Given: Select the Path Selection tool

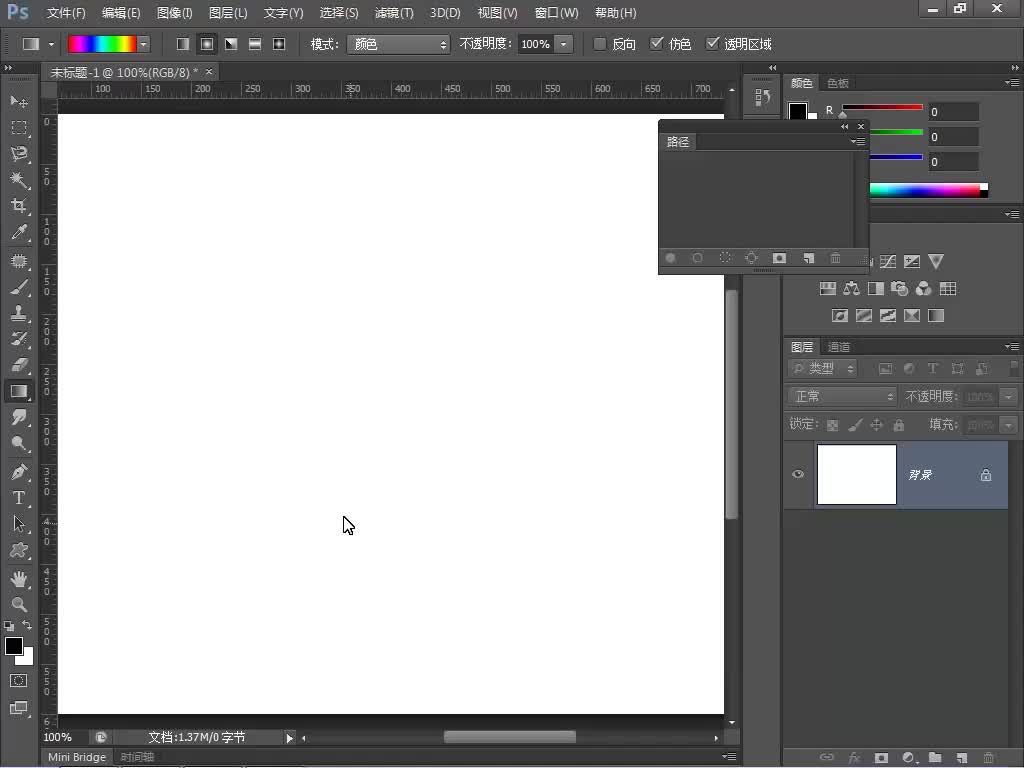Looking at the screenshot, I should coord(19,524).
